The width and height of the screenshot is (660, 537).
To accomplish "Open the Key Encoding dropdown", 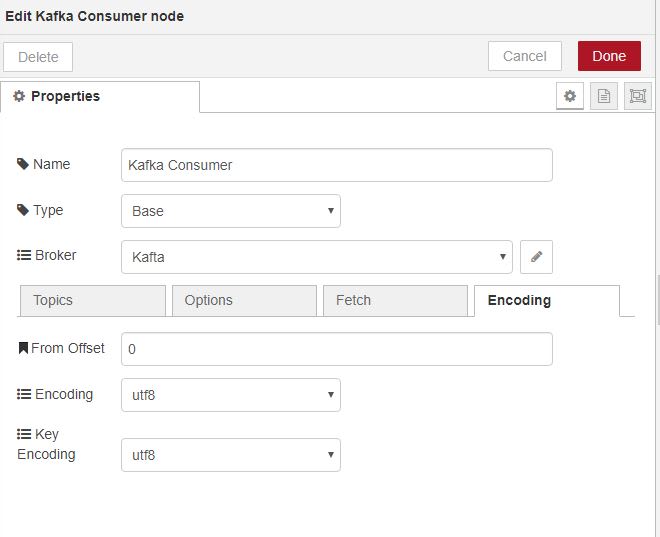I will click(231, 455).
